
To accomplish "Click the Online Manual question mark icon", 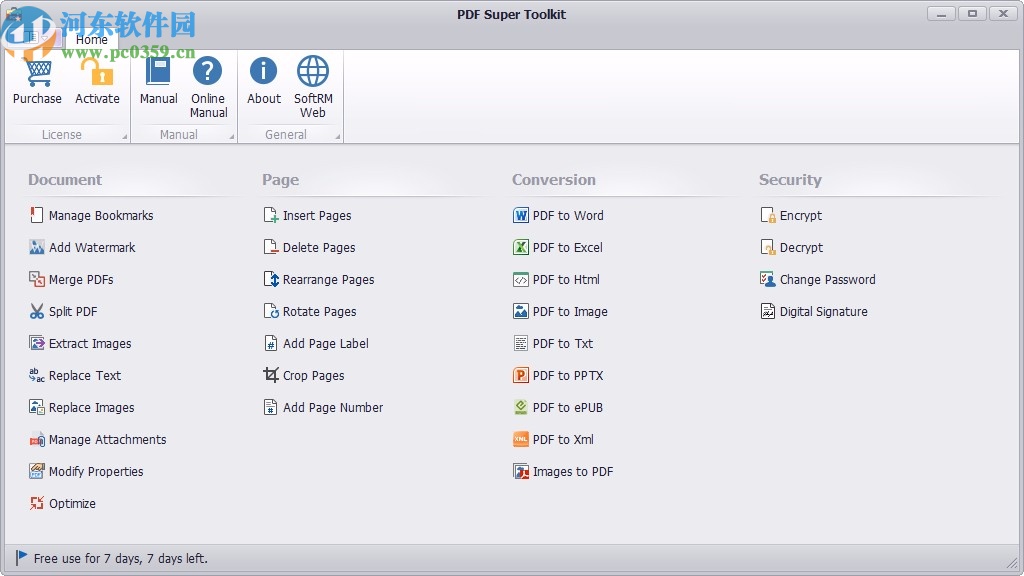I will point(208,72).
